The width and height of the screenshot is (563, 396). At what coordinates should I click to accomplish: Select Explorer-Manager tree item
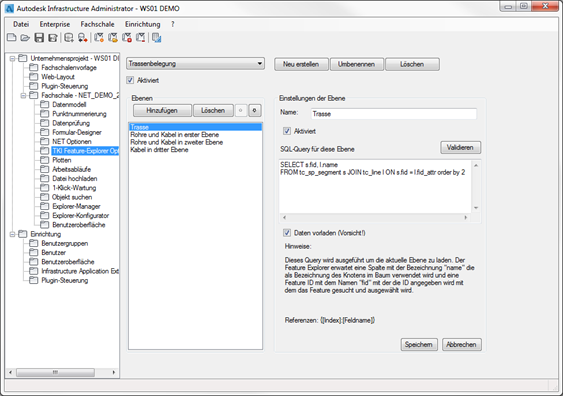(76, 206)
